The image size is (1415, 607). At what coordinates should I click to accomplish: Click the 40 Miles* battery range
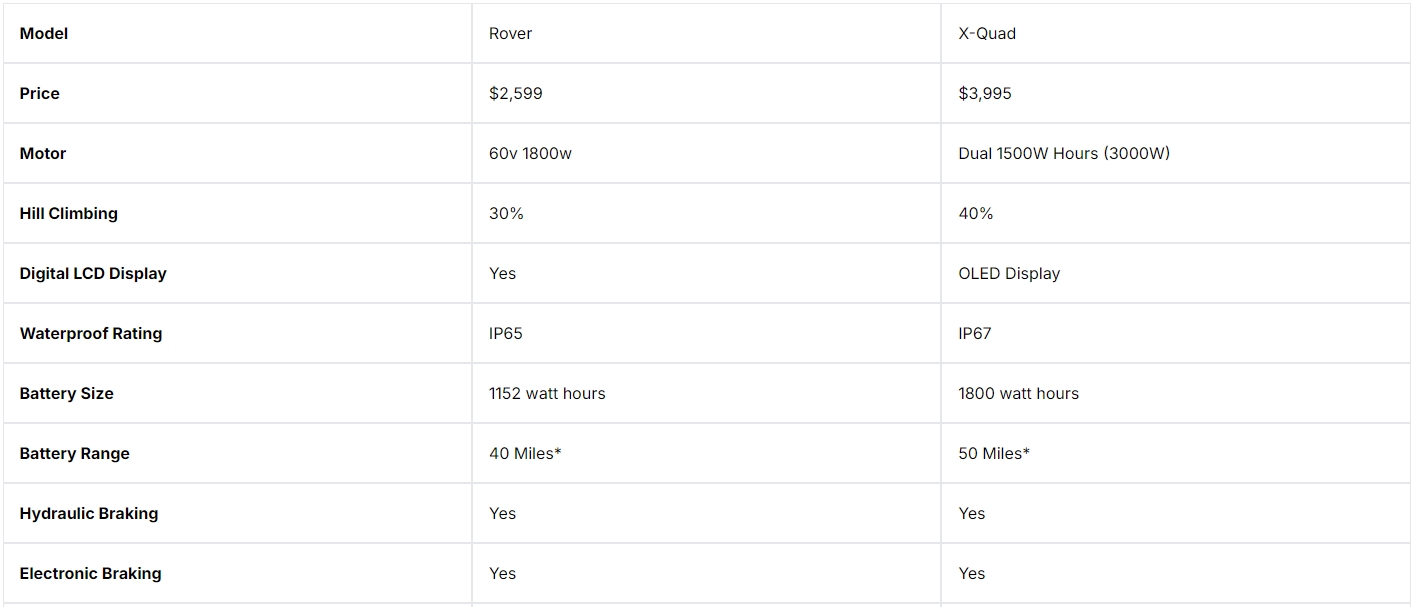click(525, 453)
